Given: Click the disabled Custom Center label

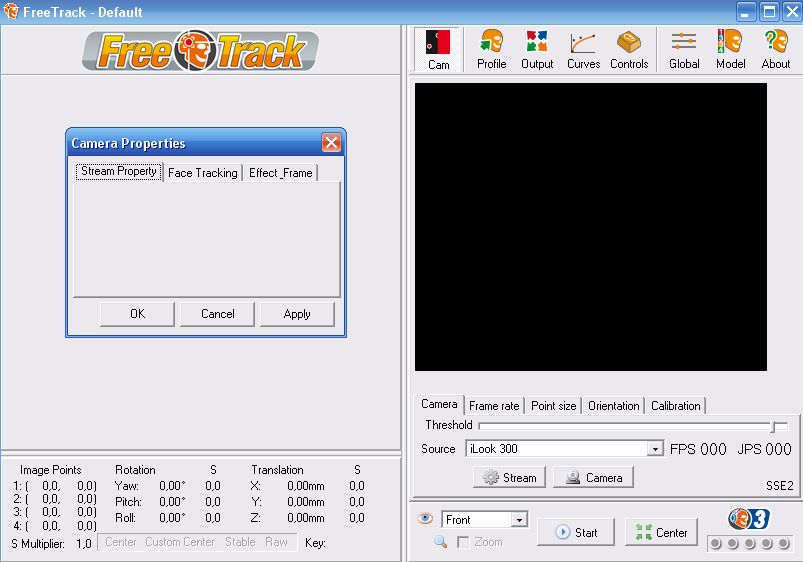Looking at the screenshot, I should (180, 542).
